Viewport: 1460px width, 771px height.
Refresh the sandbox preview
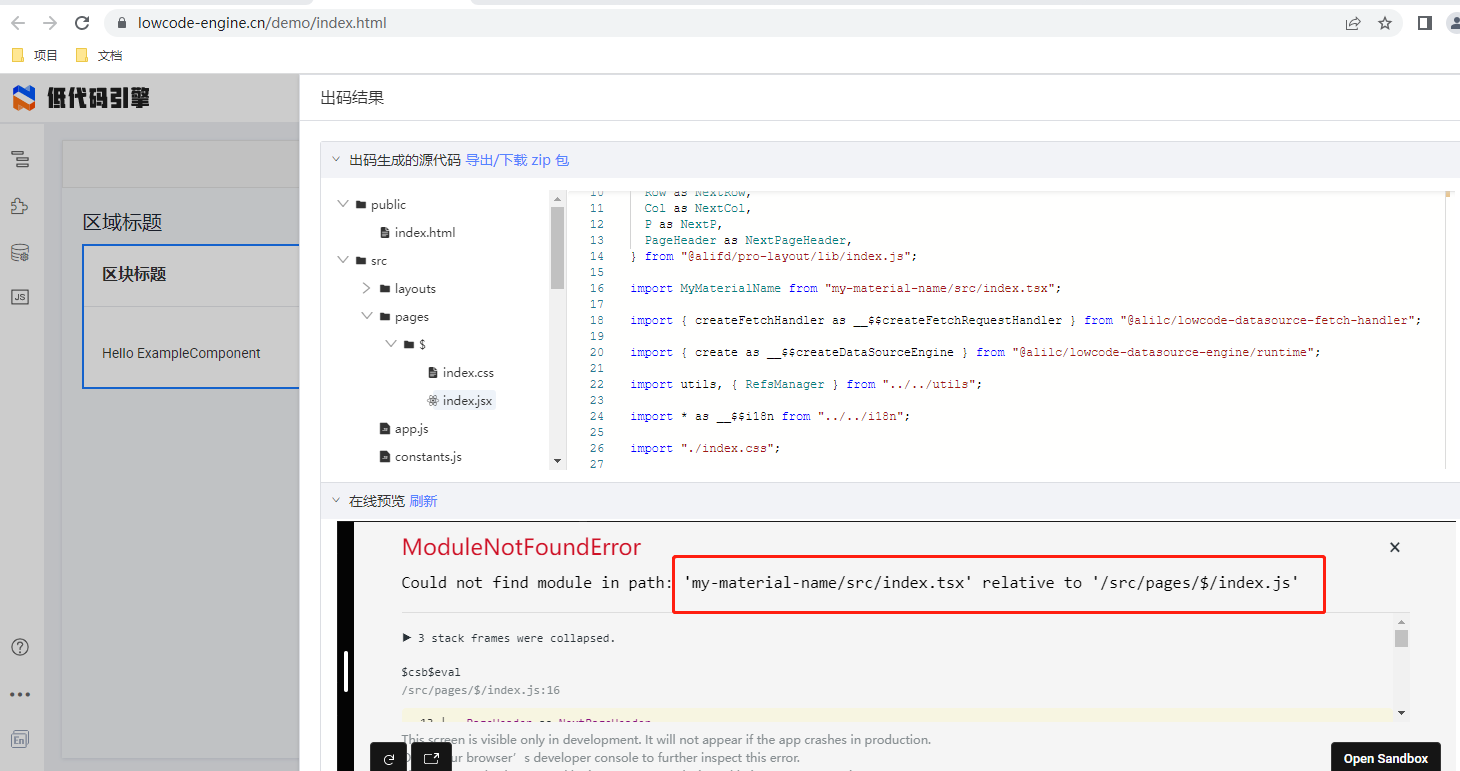(389, 758)
